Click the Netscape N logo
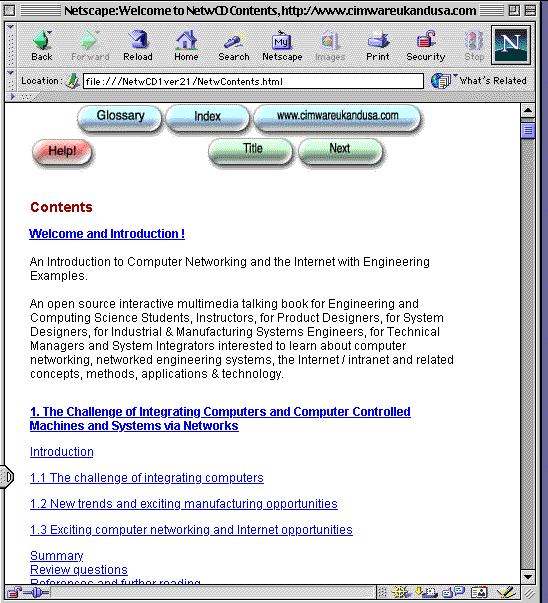 [511, 45]
